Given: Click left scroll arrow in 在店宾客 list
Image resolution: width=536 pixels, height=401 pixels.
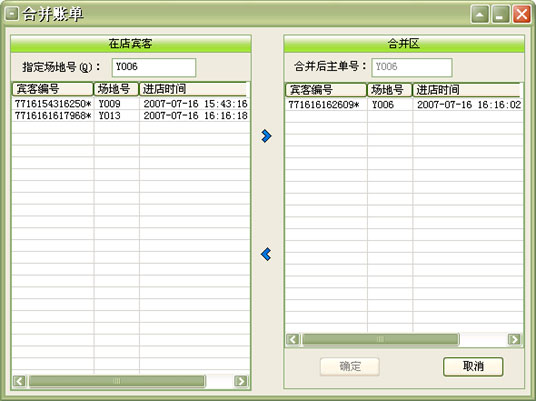Looking at the screenshot, I should tap(19, 381).
